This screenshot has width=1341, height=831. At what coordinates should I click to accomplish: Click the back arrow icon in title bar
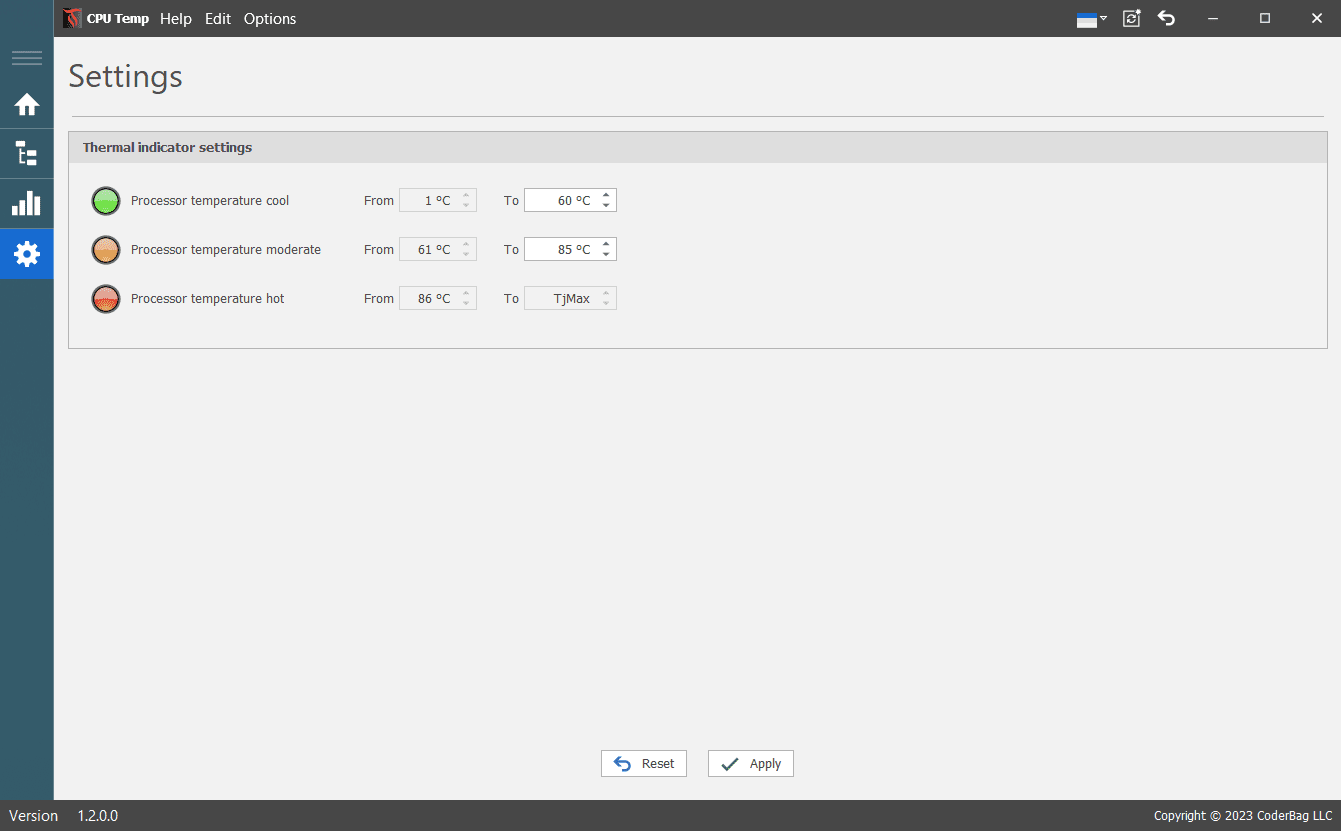[1166, 18]
